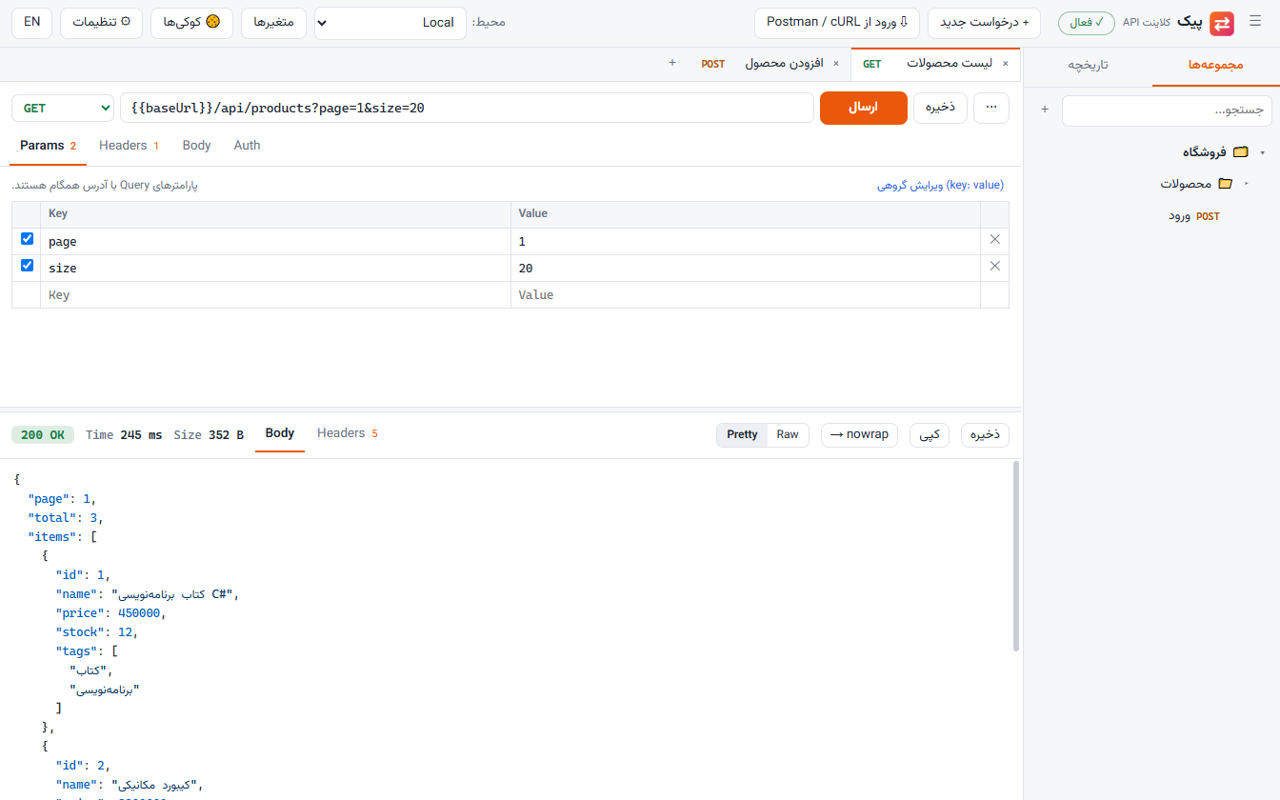
Task: Delete the page parameter row
Action: click(995, 240)
